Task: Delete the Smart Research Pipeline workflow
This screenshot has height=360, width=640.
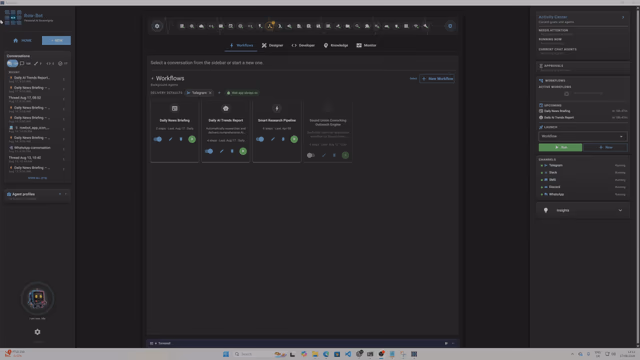Action: click(283, 139)
